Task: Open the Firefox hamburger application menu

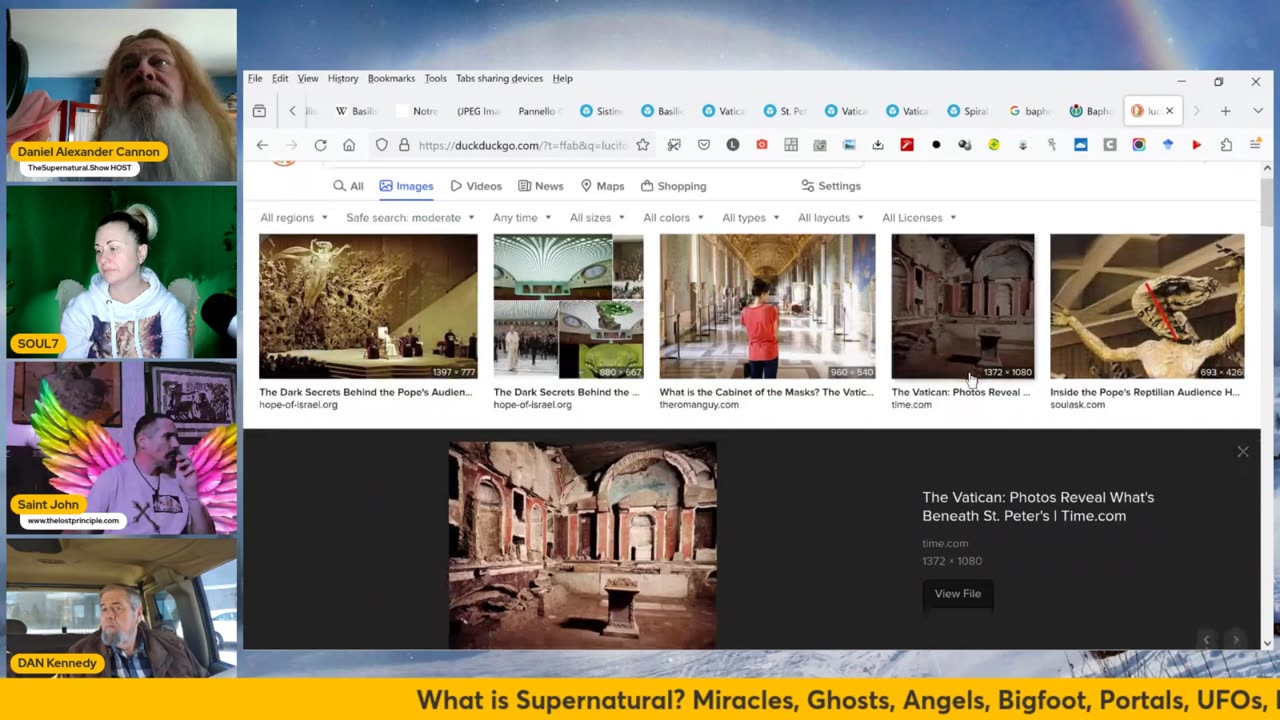Action: [x=1255, y=145]
